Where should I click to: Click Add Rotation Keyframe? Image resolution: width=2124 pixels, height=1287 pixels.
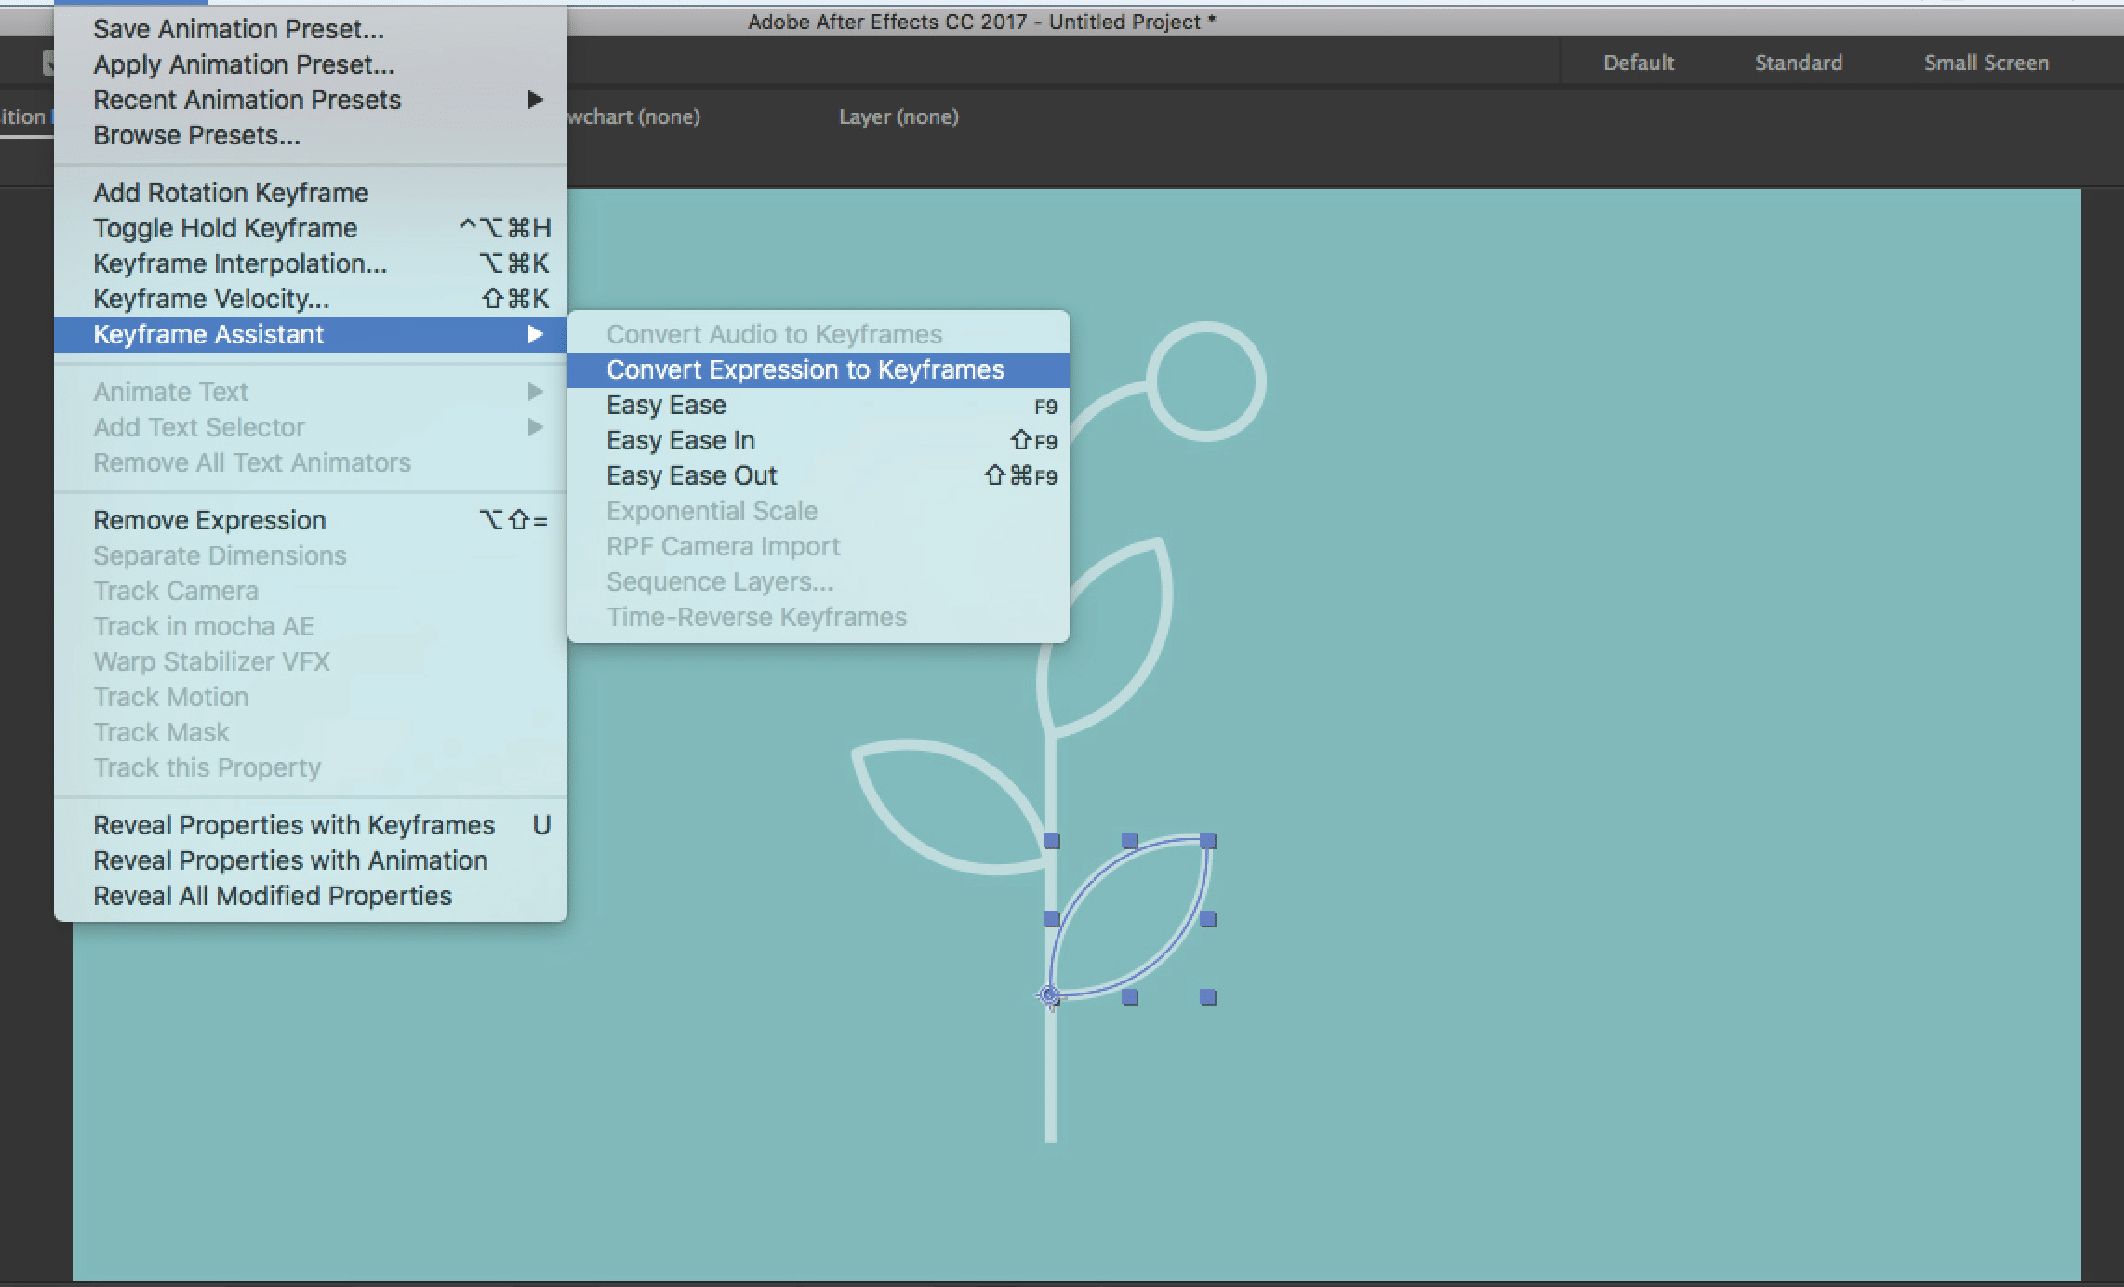click(x=231, y=193)
